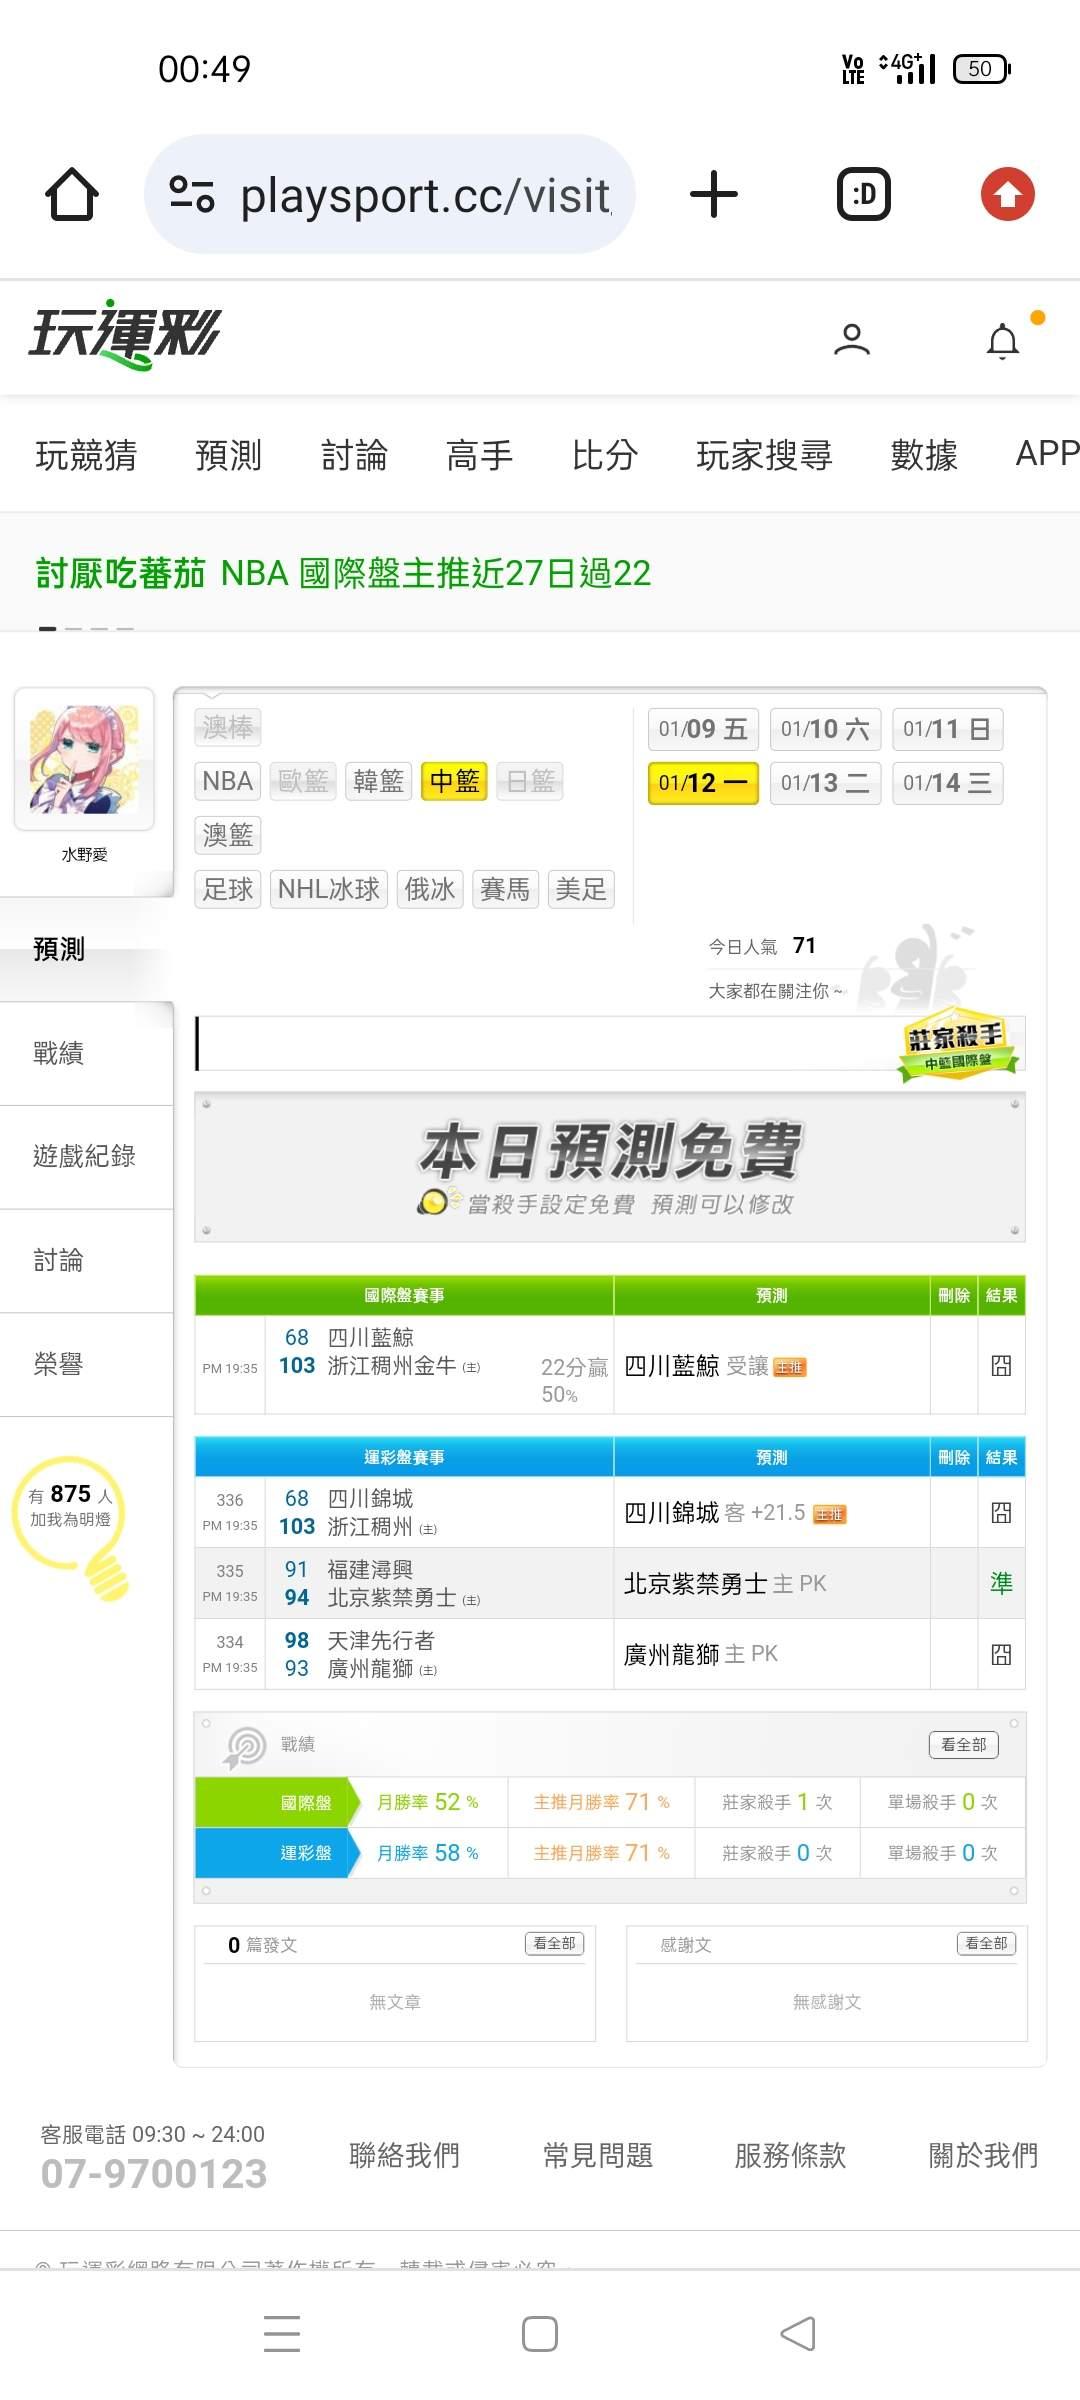Tap the browser home icon
The width and height of the screenshot is (1080, 2400).
coord(72,194)
